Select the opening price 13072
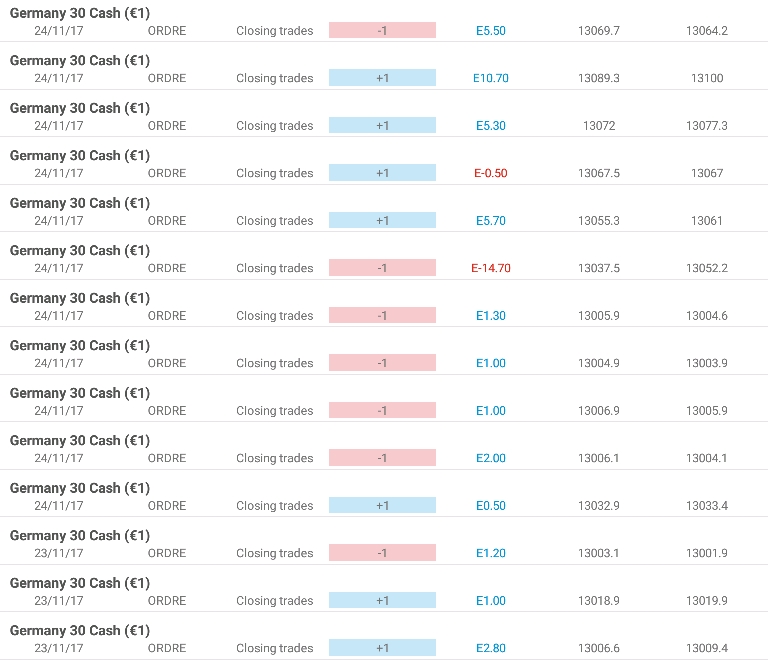 599,126
